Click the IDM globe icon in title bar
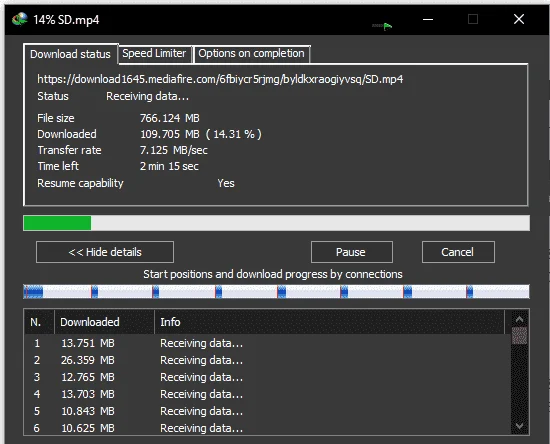 point(20,19)
